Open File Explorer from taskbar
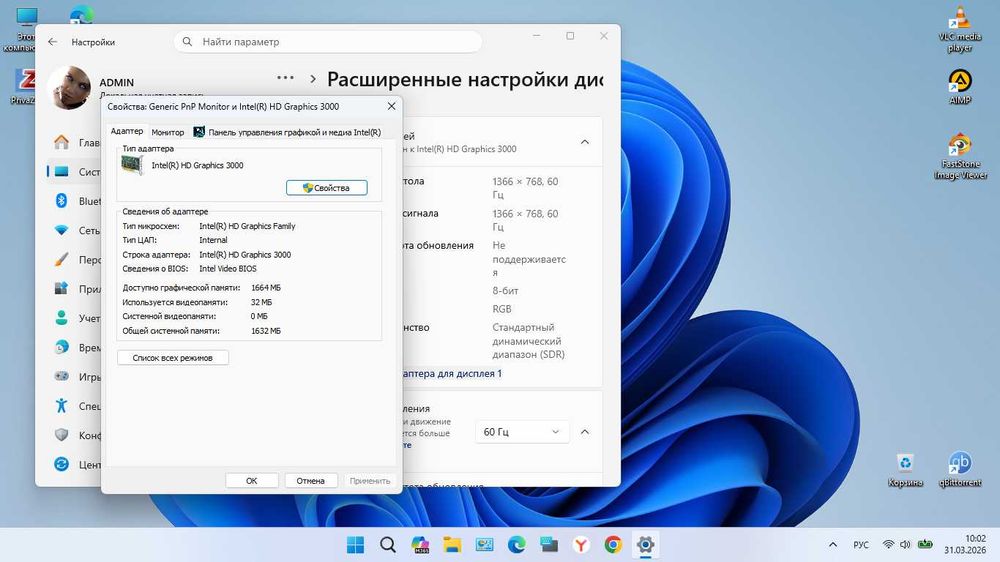The height and width of the screenshot is (562, 1000). pos(452,545)
